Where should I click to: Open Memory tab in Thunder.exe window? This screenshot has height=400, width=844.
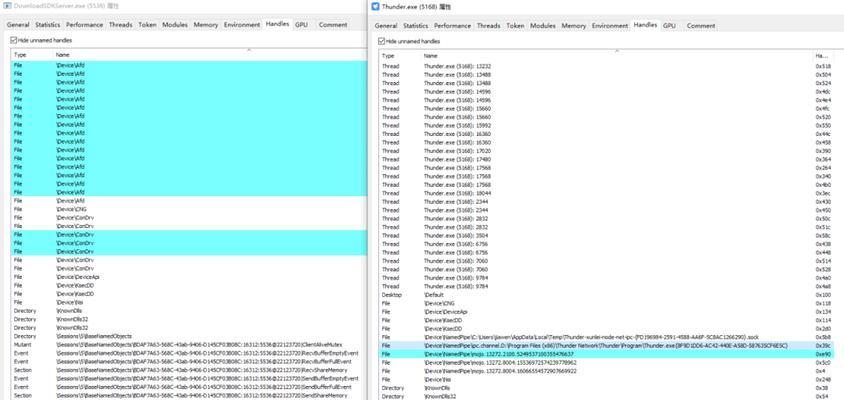click(x=574, y=26)
